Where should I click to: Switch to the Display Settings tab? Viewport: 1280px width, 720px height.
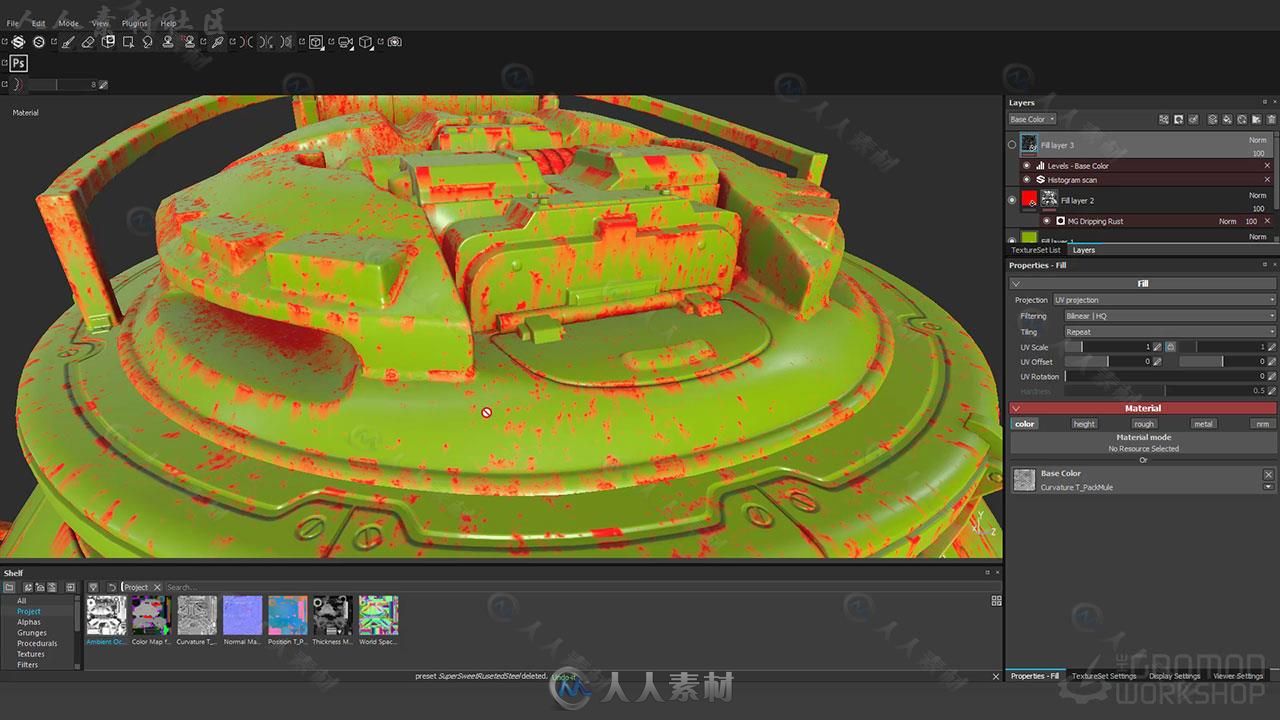[1174, 676]
